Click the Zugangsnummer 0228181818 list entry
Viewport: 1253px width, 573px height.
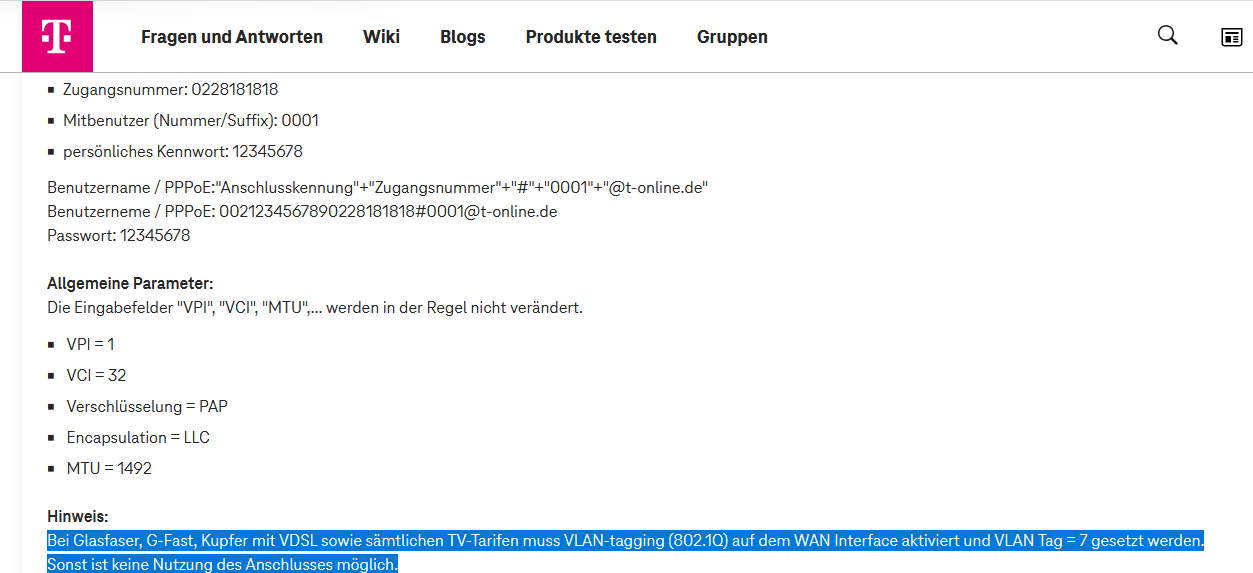click(170, 90)
